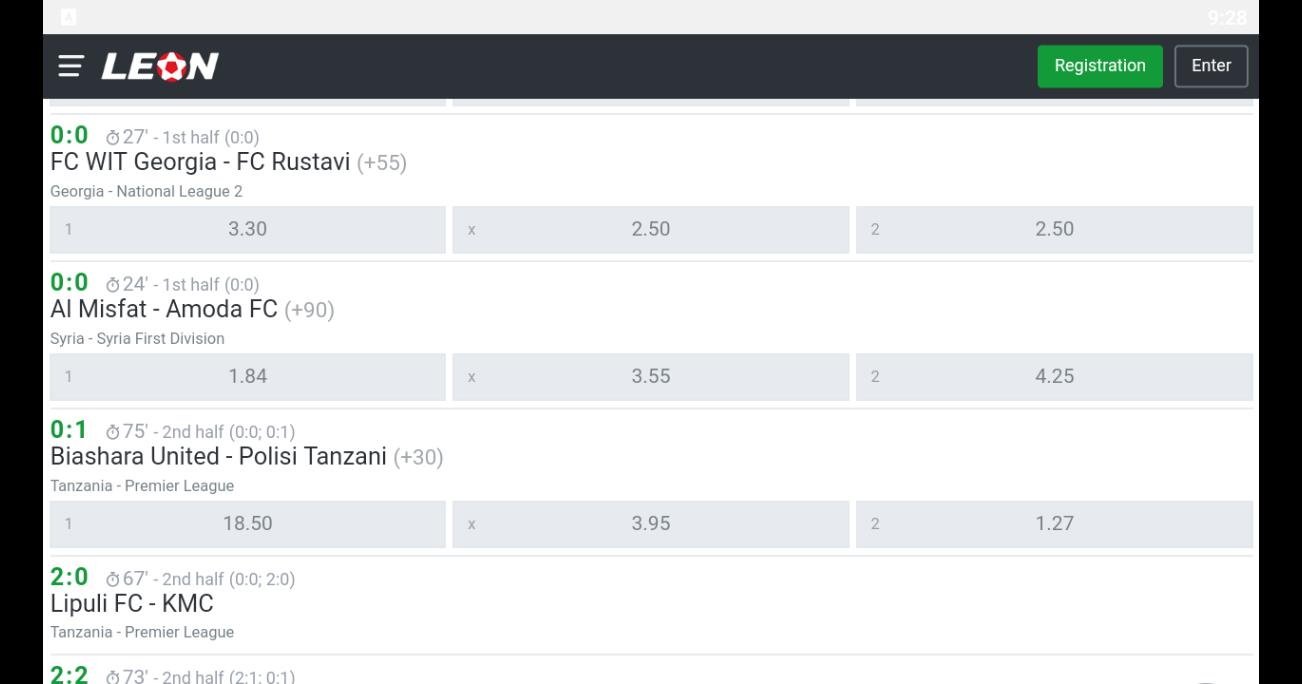Open Al Misfat - Amoda FC match page
This screenshot has width=1302, height=684.
point(164,310)
